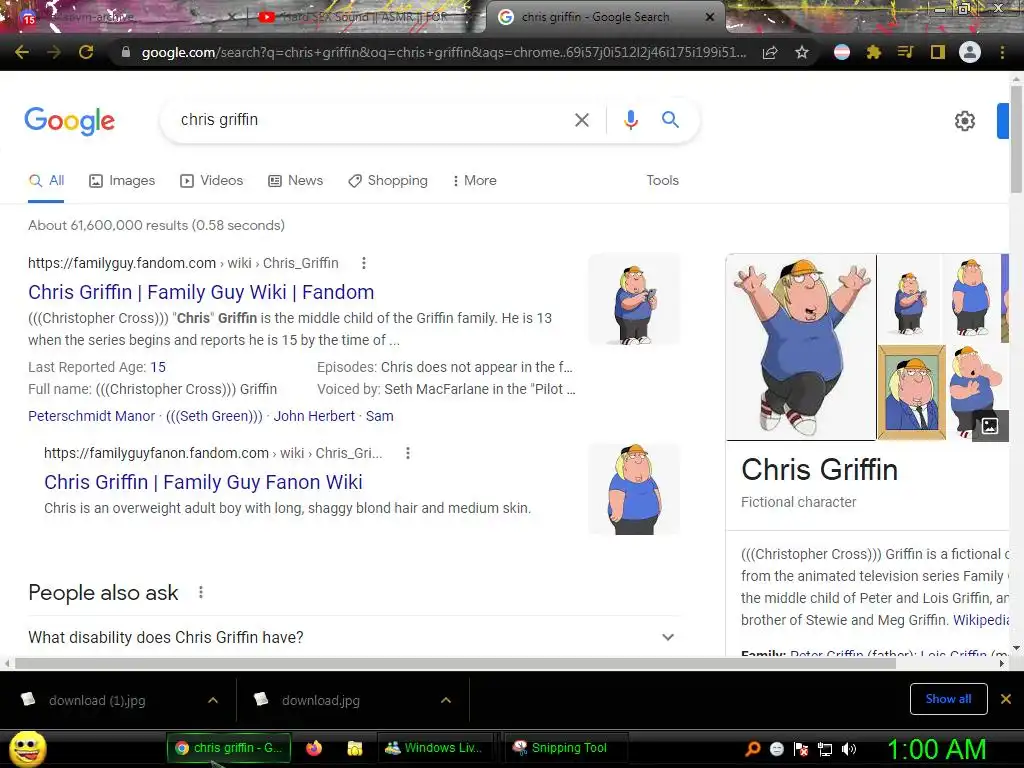Open the media control playlist icon
This screenshot has width=1024, height=768.
click(906, 52)
